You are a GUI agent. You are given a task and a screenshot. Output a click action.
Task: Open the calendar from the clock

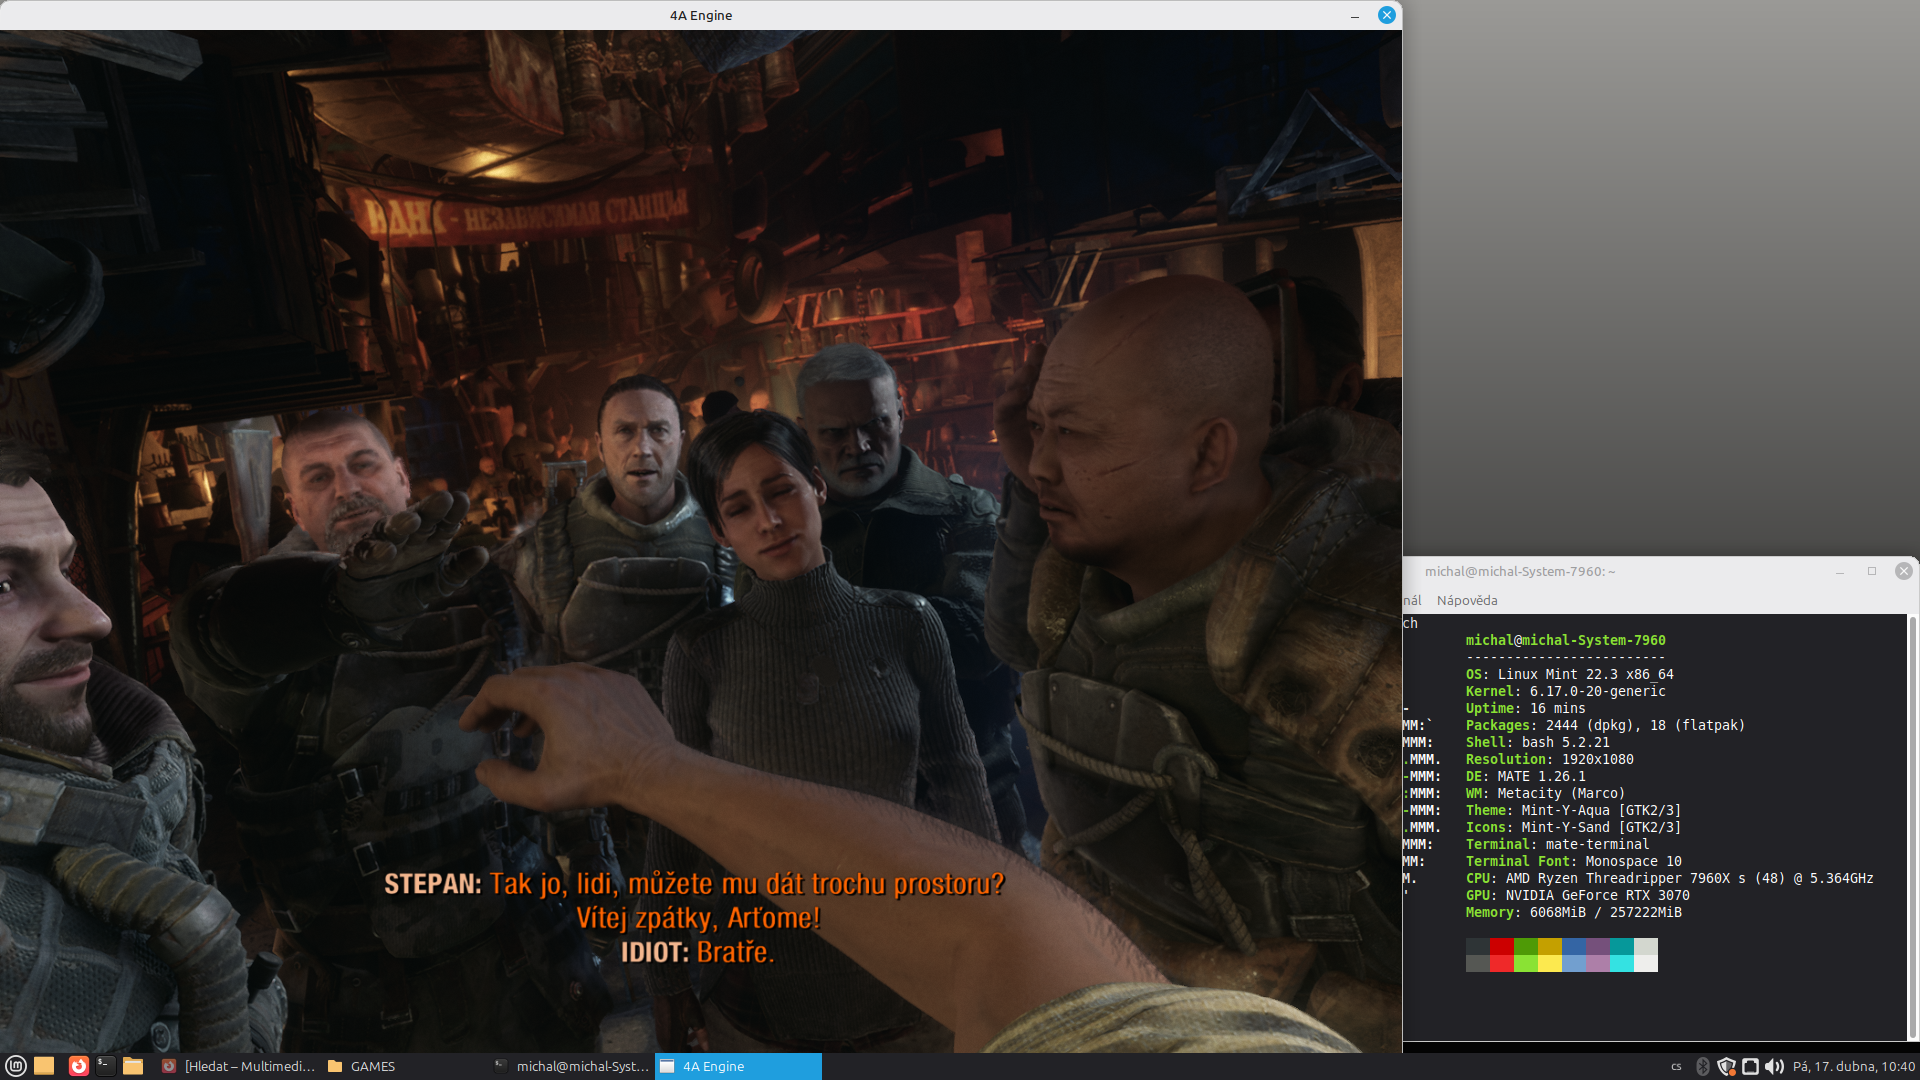[1853, 1066]
